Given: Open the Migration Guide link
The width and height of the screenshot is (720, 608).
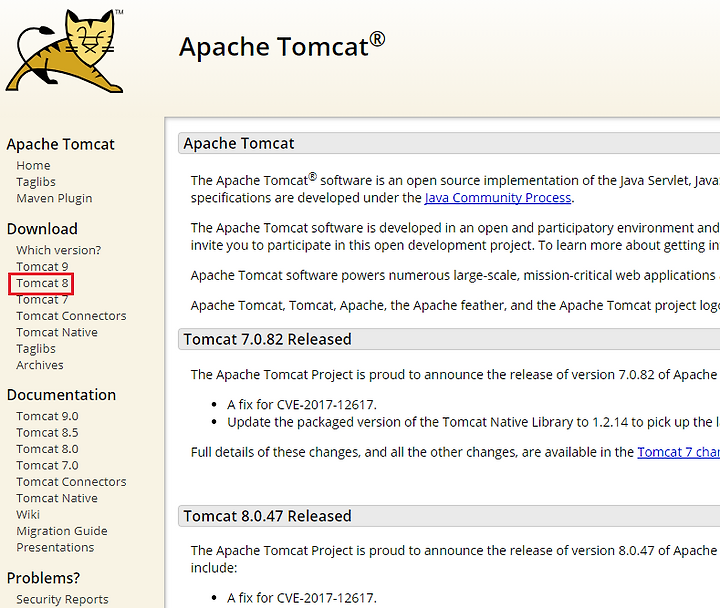Looking at the screenshot, I should coord(62,531).
